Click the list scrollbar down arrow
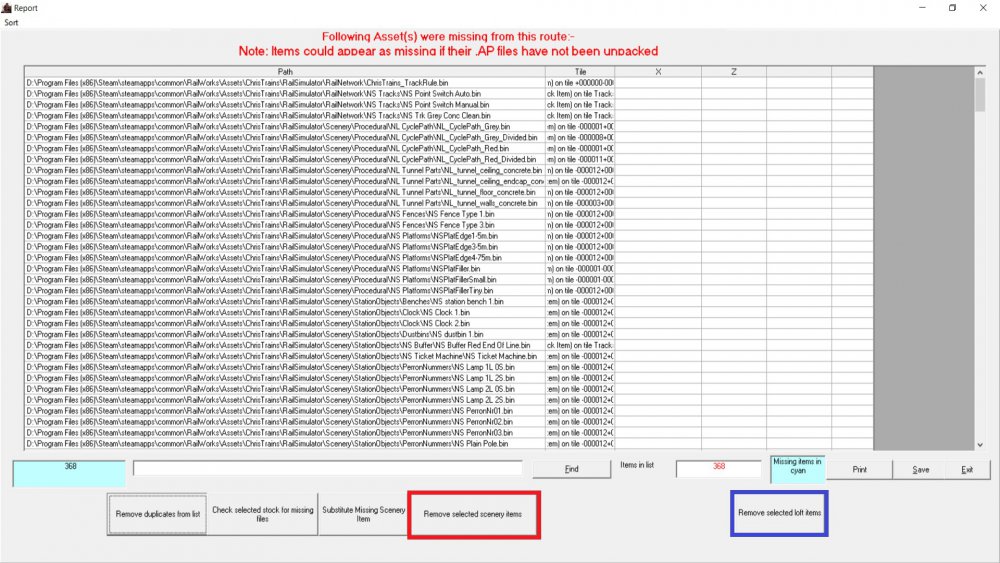 coord(979,444)
